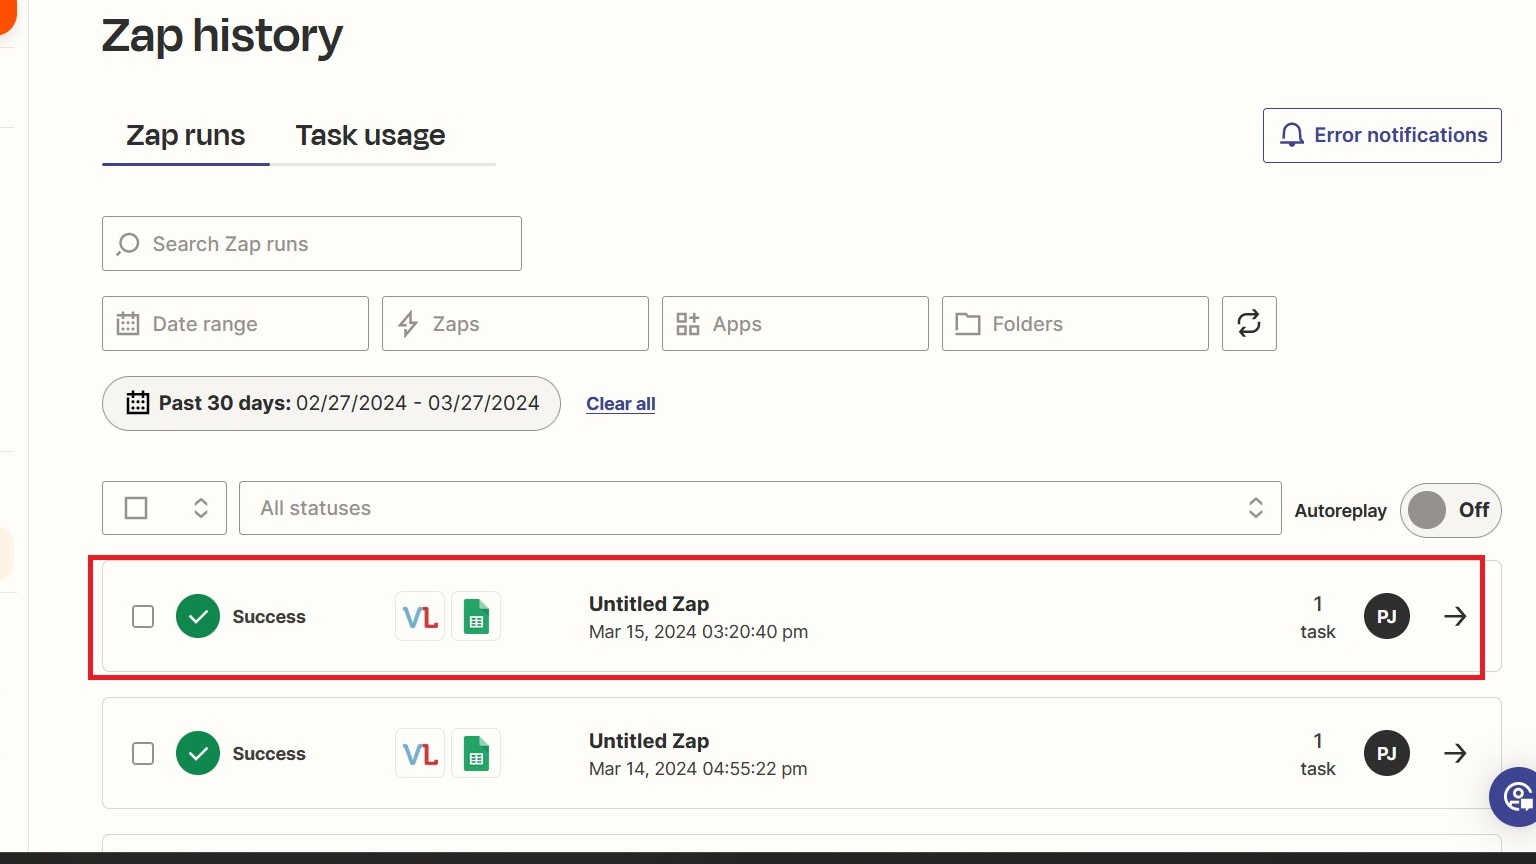The width and height of the screenshot is (1536, 864).
Task: Expand the All statuses dropdown
Action: coord(760,508)
